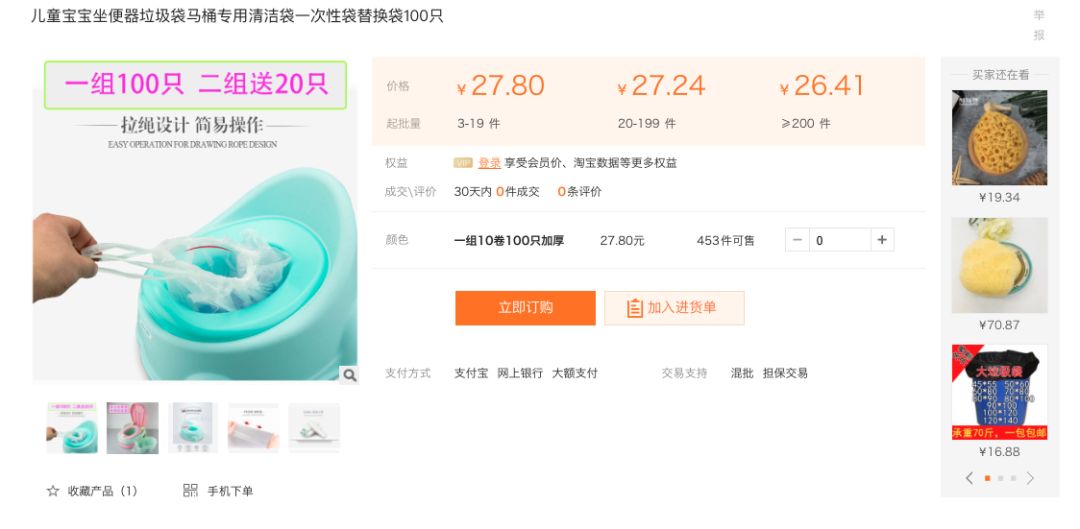Click the minus quantity button
Image resolution: width=1080 pixels, height=529 pixels.
(x=798, y=240)
